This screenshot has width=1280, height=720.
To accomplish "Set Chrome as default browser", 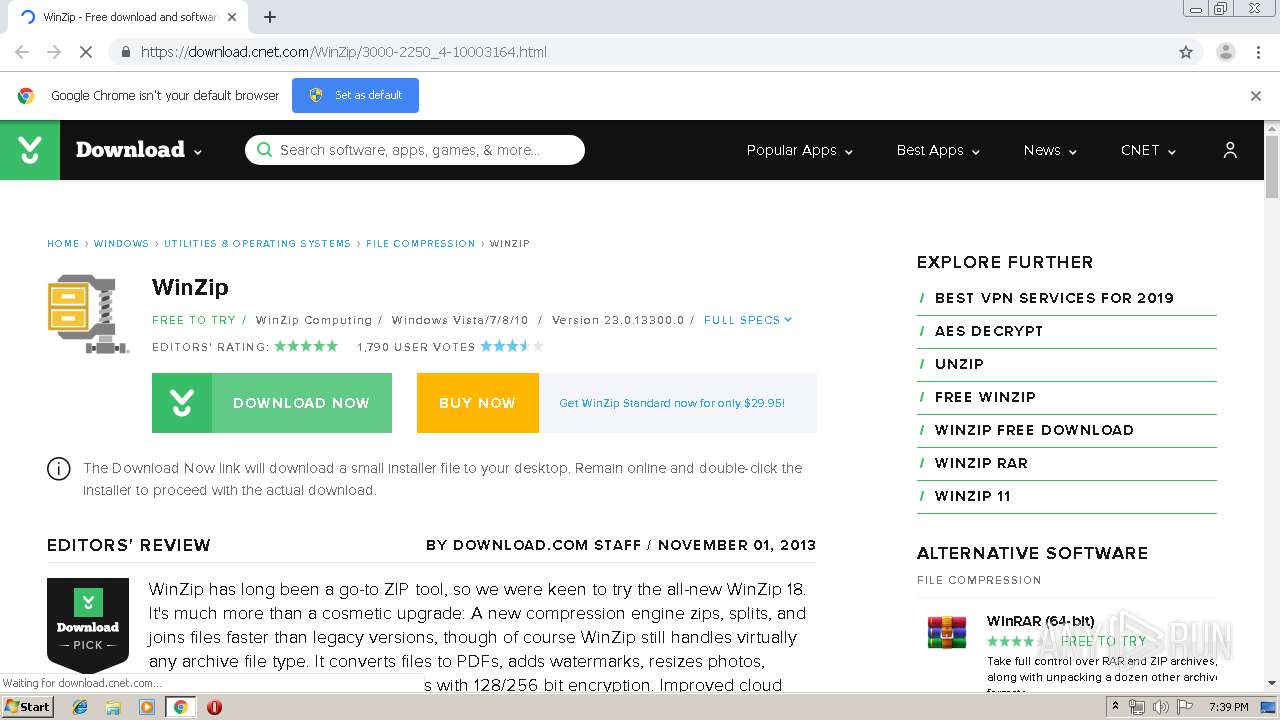I will pyautogui.click(x=355, y=95).
